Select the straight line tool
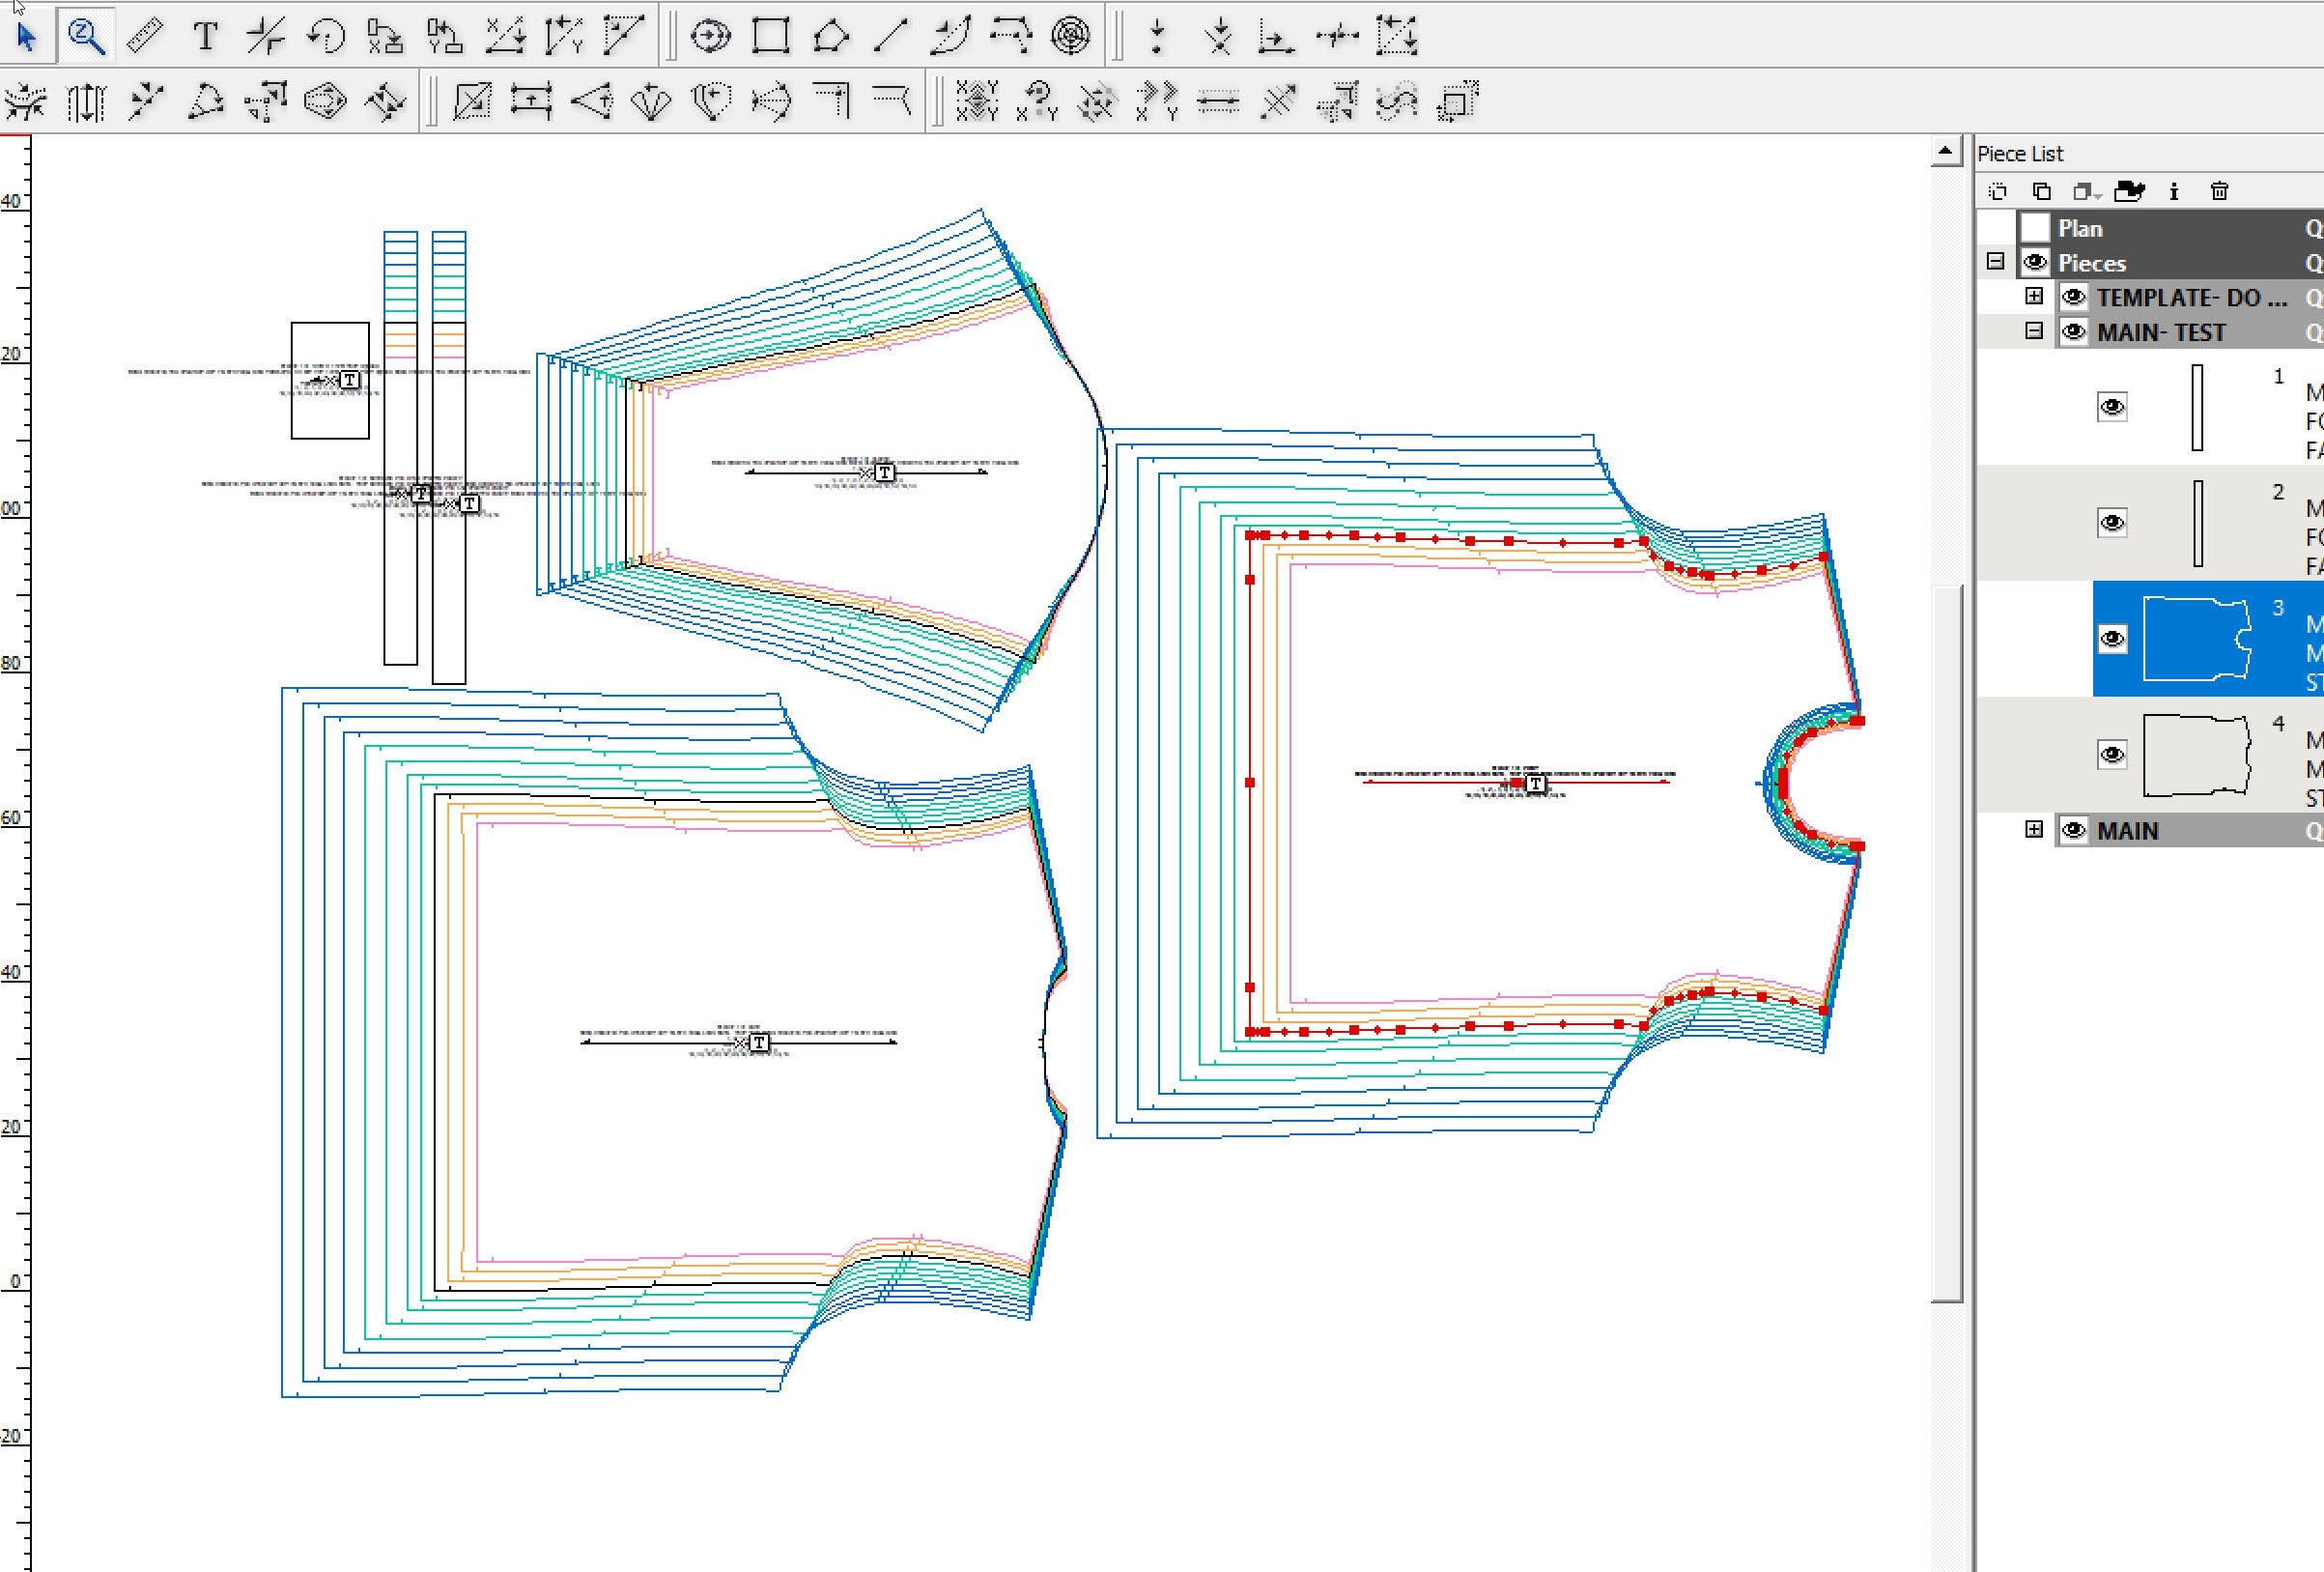 [890, 37]
